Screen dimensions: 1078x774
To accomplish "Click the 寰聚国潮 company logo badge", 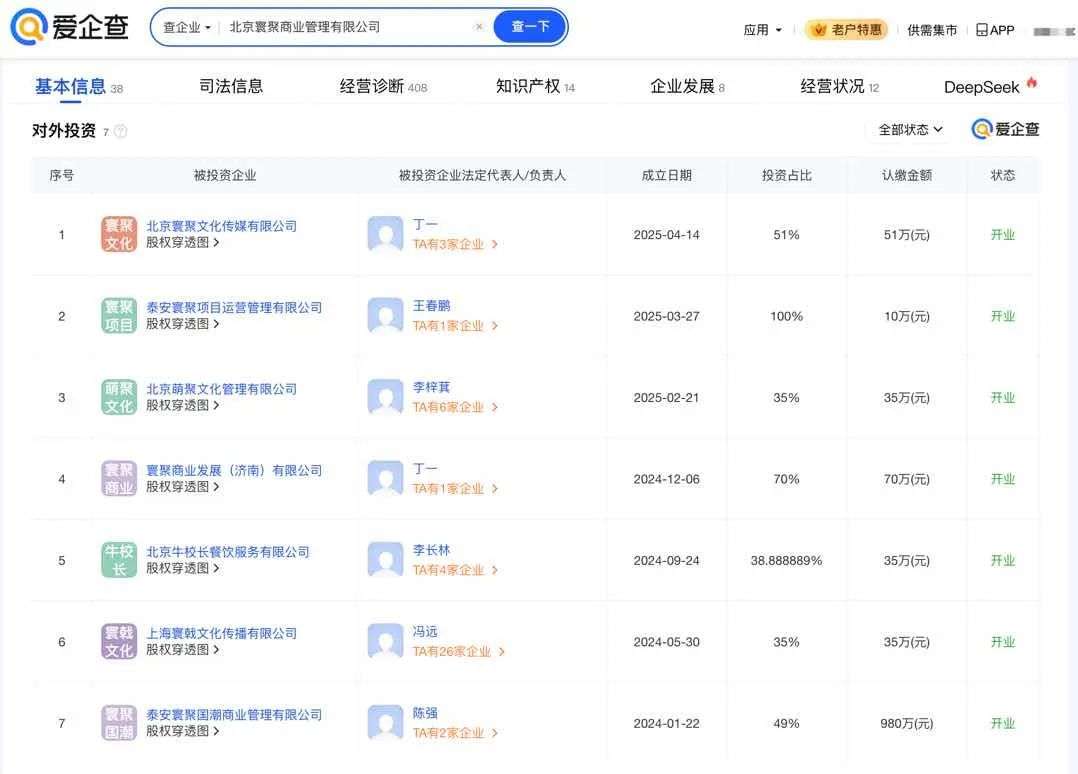I will tap(119, 723).
